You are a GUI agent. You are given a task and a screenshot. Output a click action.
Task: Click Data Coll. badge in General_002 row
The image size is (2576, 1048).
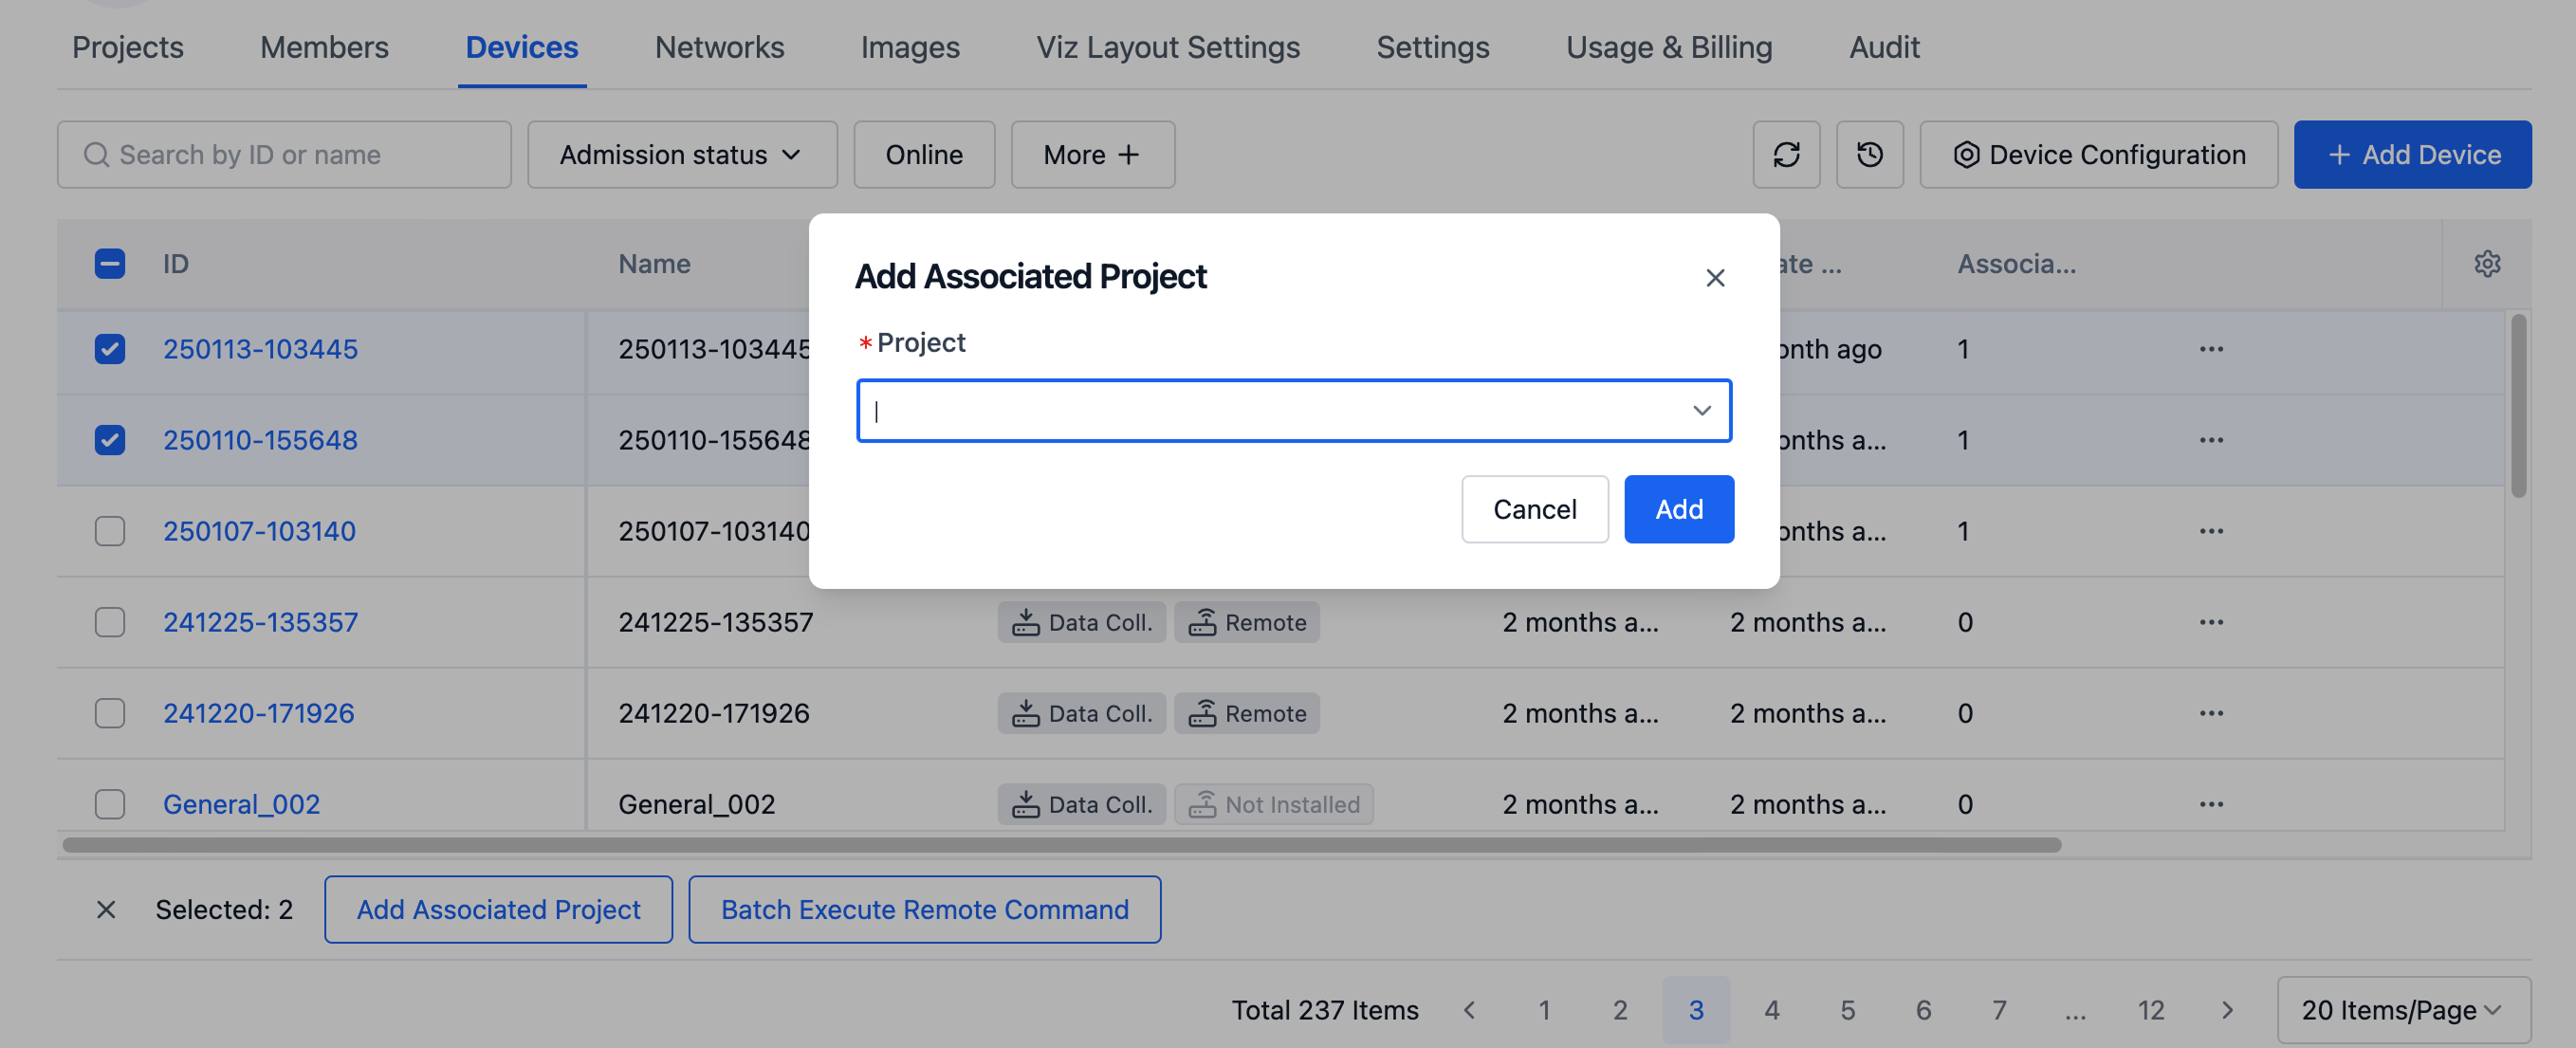[x=1081, y=804]
